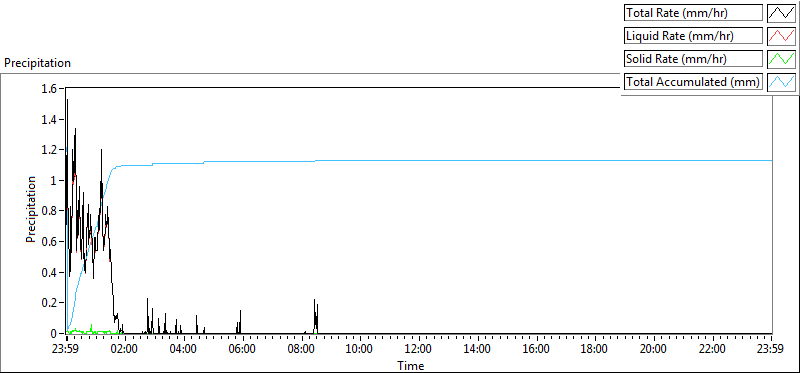Click the rate spike just before 06:00
The width and height of the screenshot is (800, 373).
[239, 322]
